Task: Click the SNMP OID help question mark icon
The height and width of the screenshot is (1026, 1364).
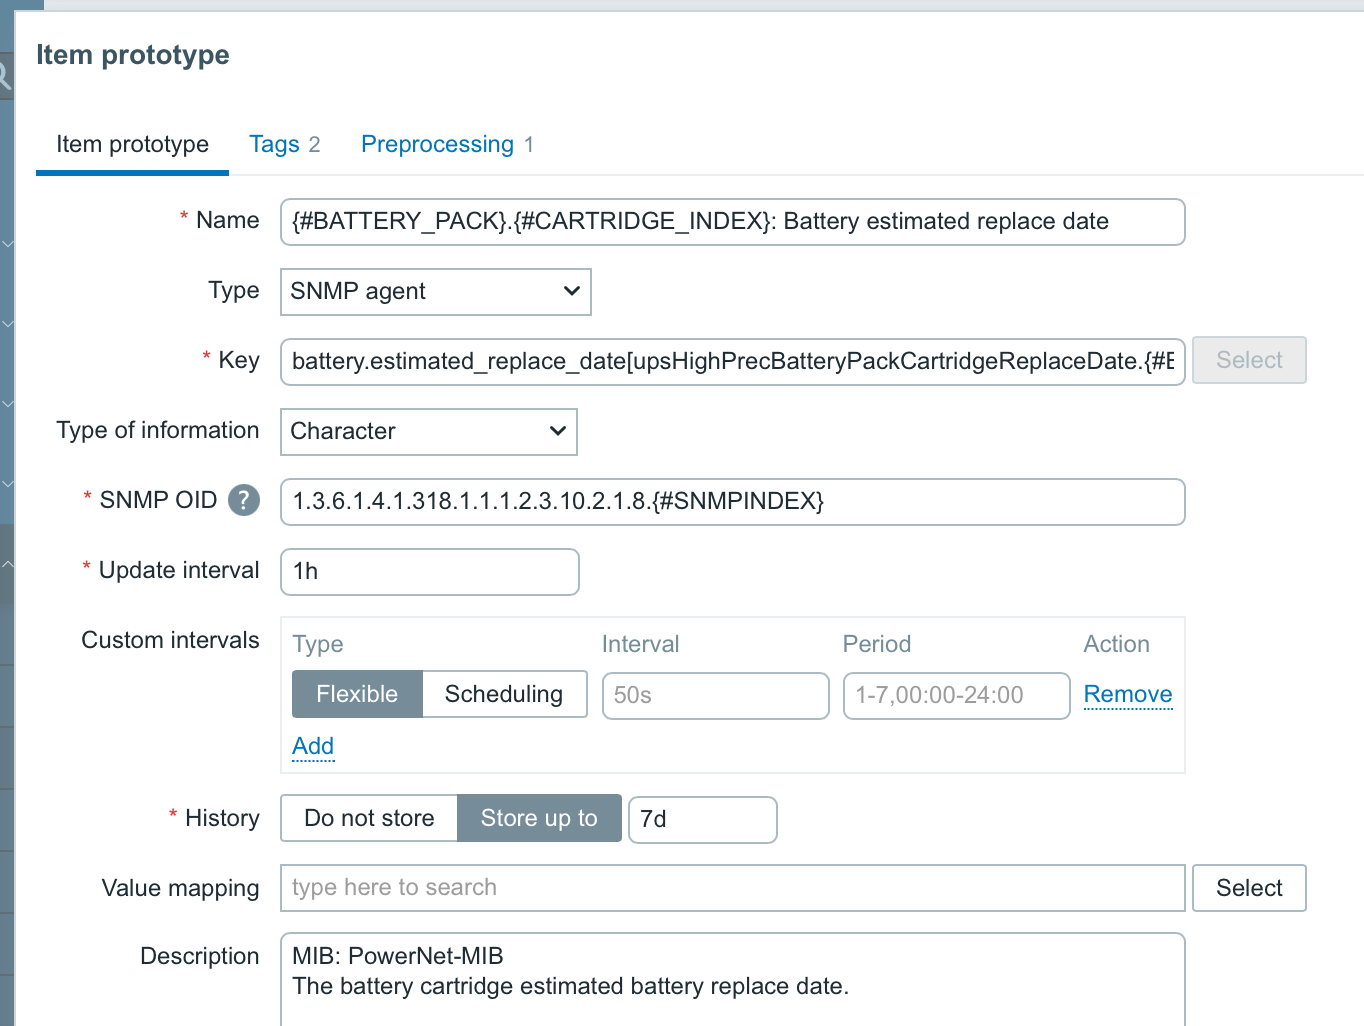Action: coord(244,500)
